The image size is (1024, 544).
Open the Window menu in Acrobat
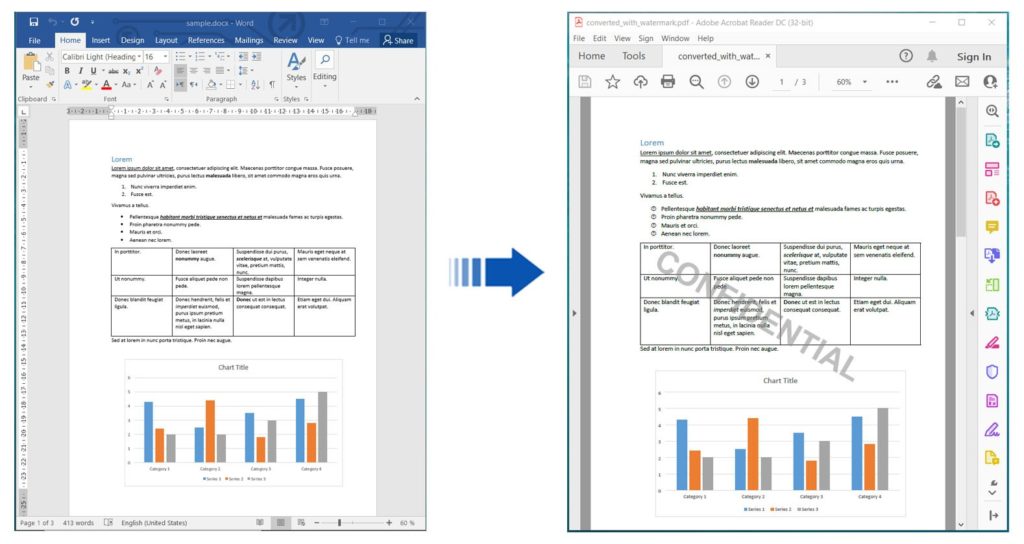(675, 38)
